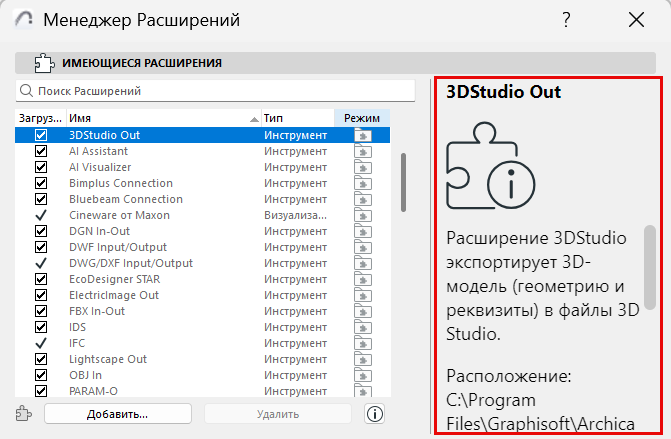Screen dimensions: 671x439
Task: Open the help question mark
Action: tap(566, 20)
